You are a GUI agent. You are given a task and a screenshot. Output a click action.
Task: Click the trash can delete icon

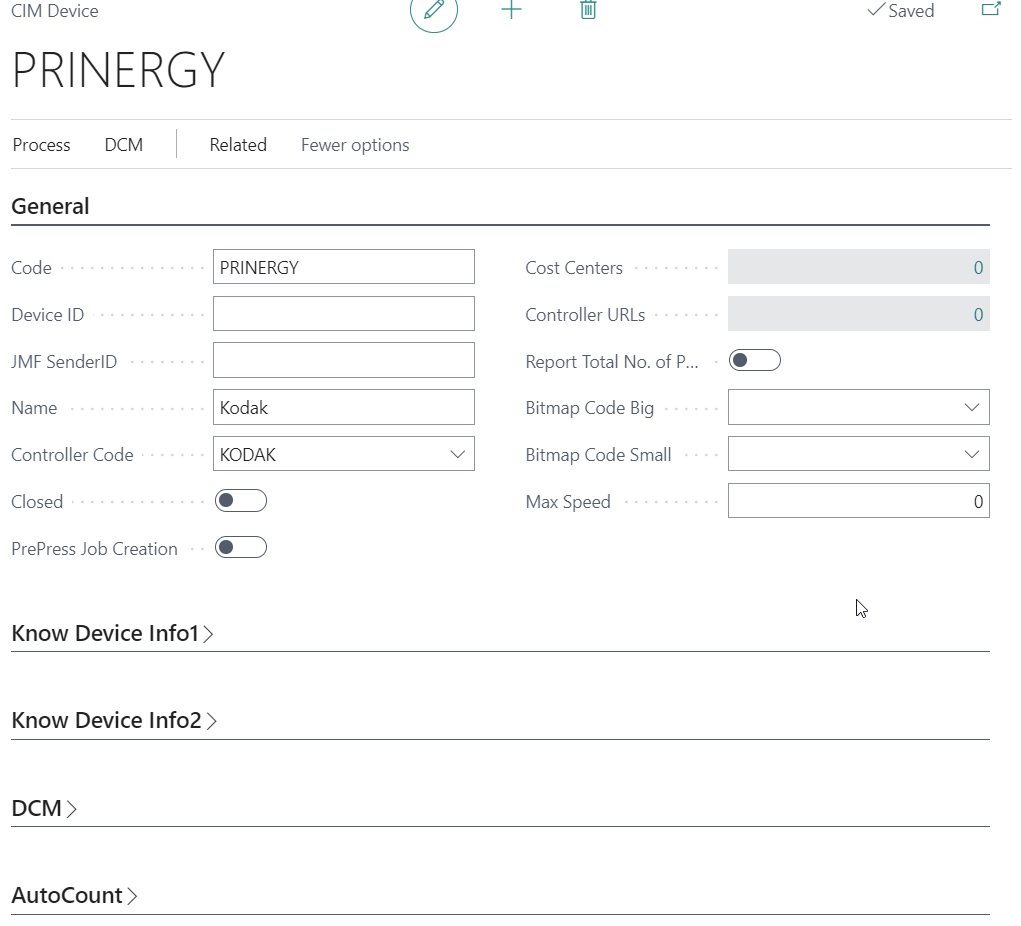pos(588,10)
